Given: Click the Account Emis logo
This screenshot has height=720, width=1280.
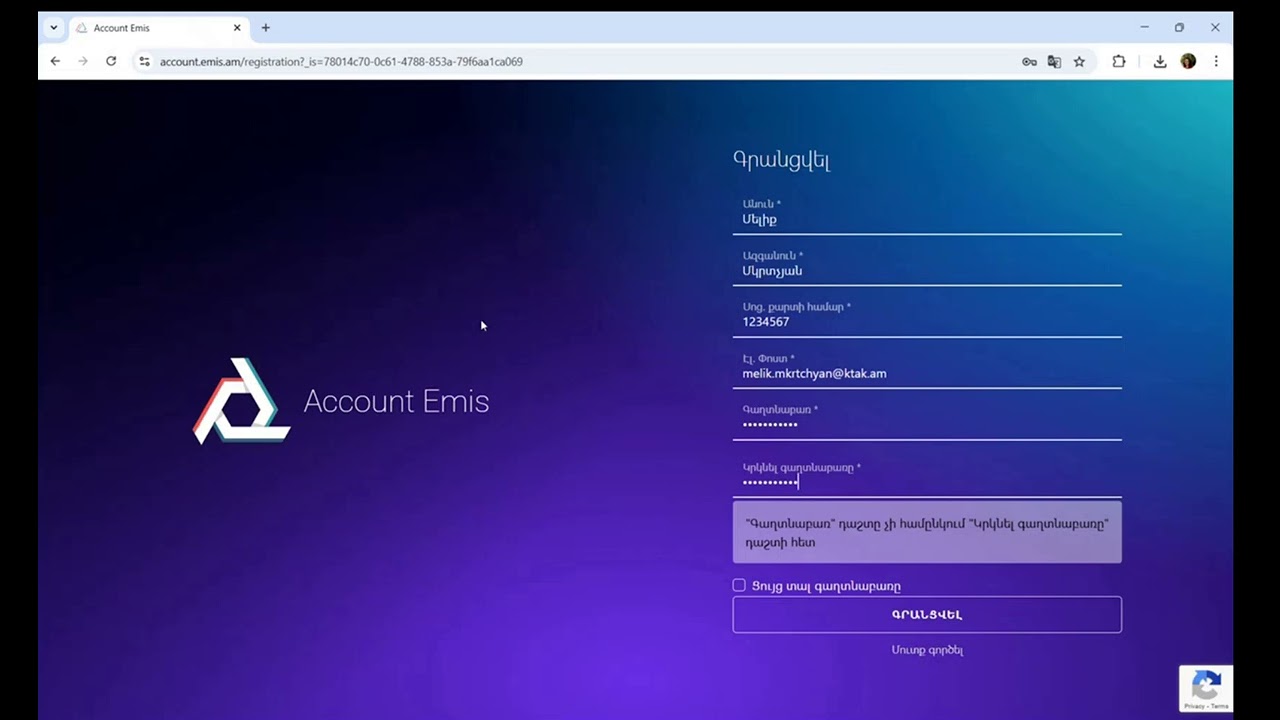Looking at the screenshot, I should tap(241, 401).
